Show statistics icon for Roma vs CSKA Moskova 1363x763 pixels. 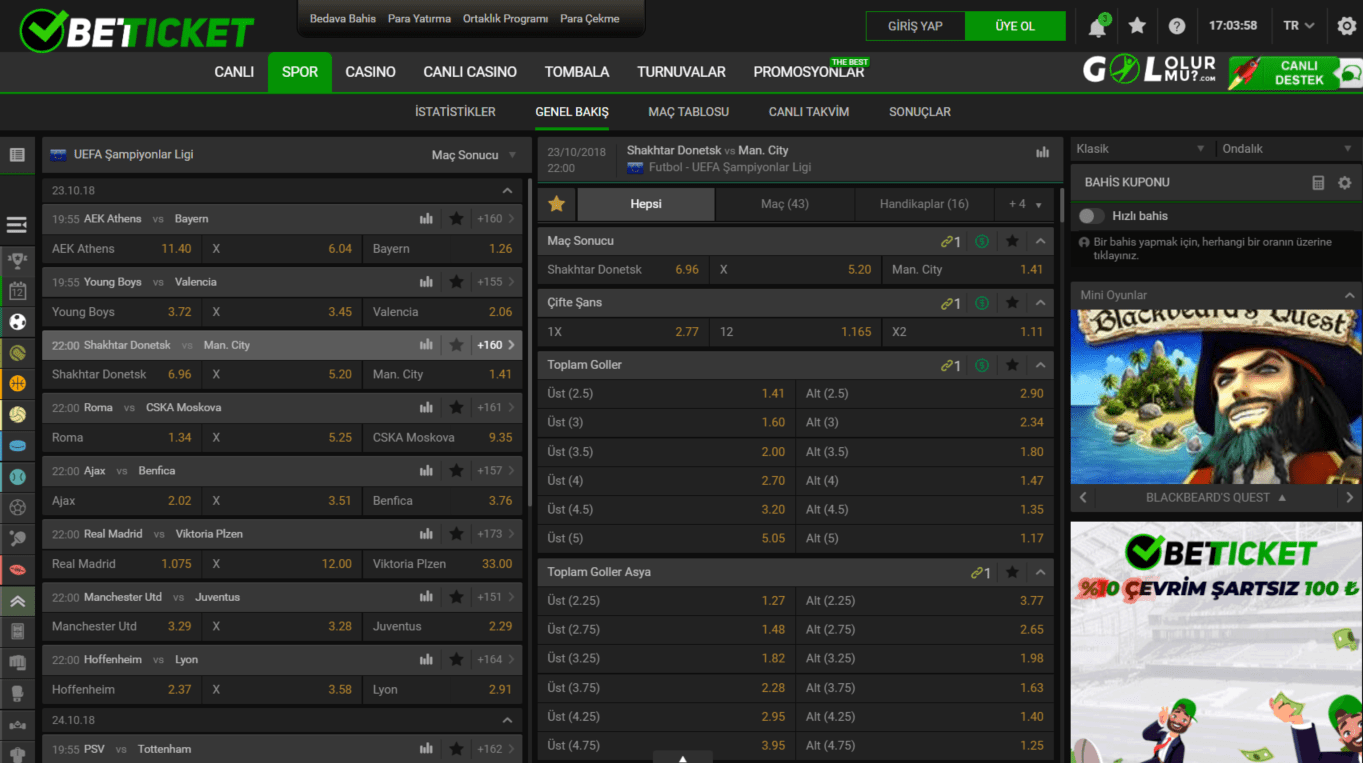pos(427,408)
